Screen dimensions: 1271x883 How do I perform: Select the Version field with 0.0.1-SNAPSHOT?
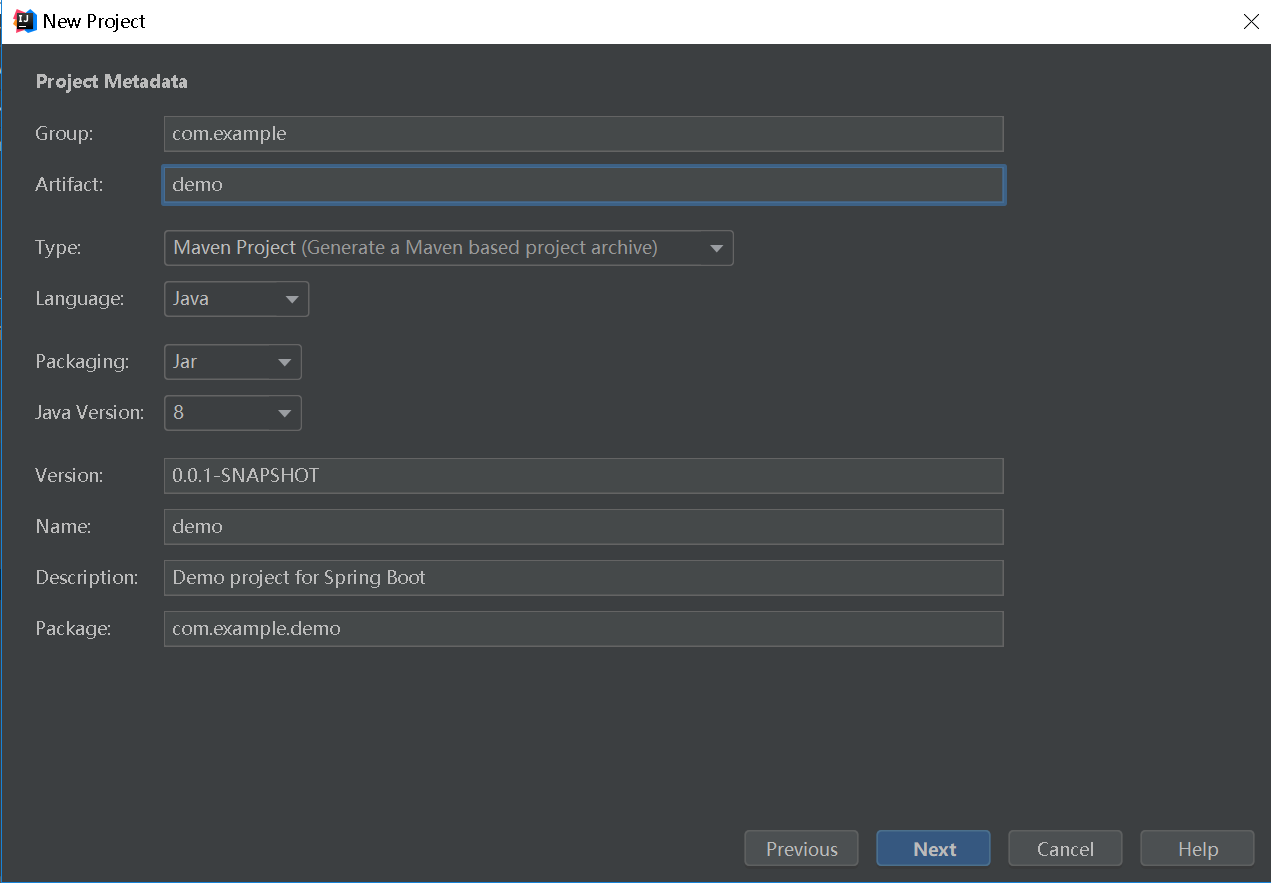[583, 476]
